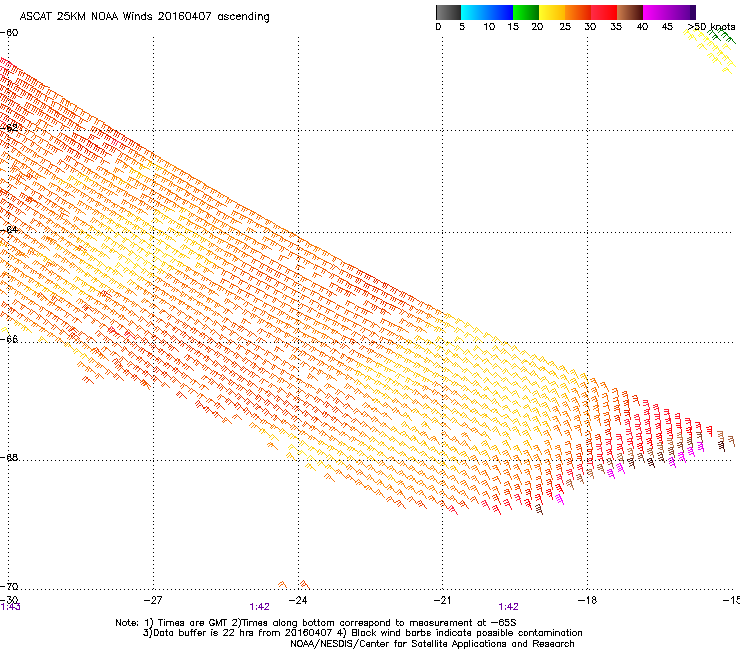Click the longitude label '-21'
Image resolution: width=740 pixels, height=650 pixels.
(442, 600)
